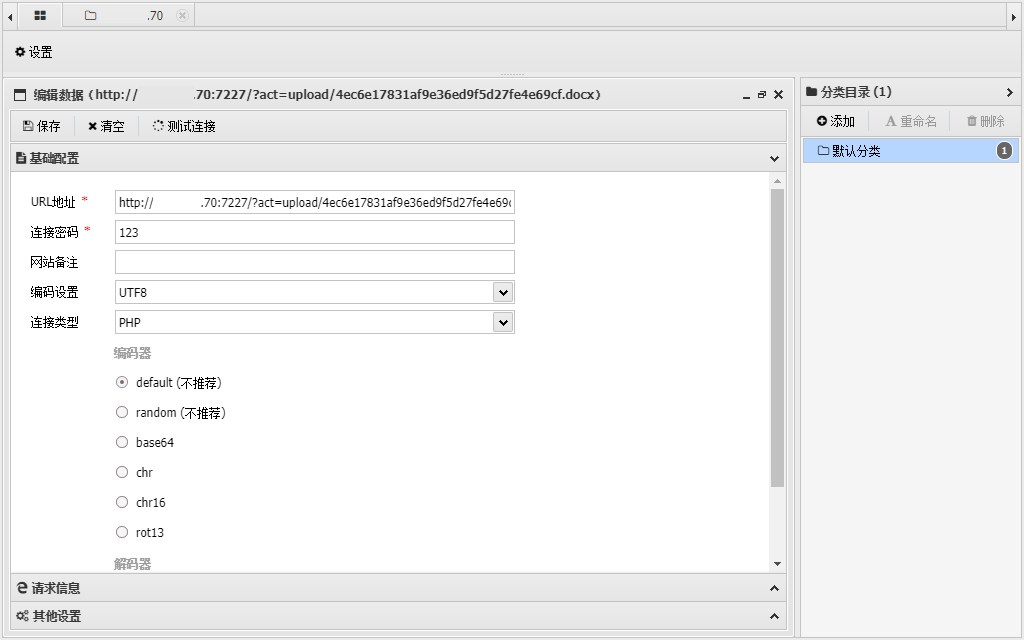Close the .70 tab
This screenshot has height=640, width=1024.
183,15
